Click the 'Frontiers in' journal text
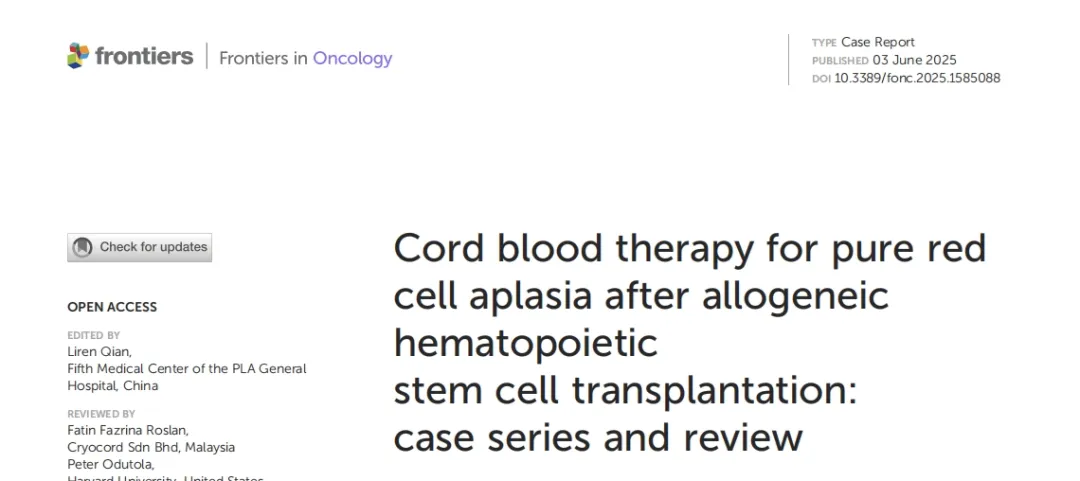This screenshot has width=1080, height=481. point(263,59)
